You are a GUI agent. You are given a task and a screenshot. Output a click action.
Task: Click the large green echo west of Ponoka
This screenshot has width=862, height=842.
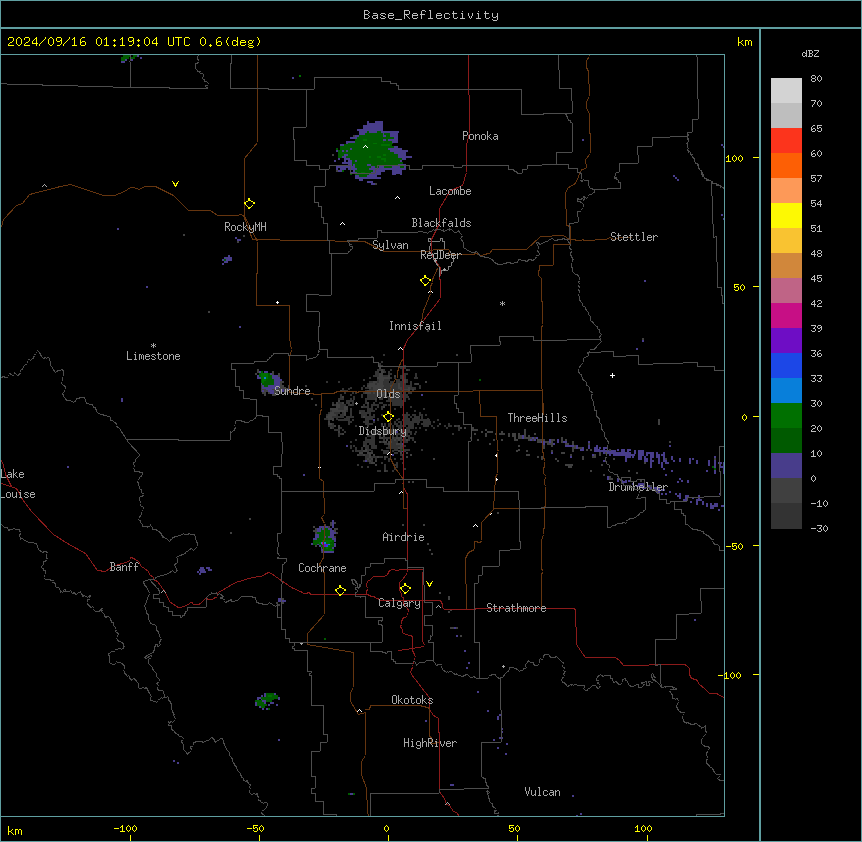pos(373,151)
